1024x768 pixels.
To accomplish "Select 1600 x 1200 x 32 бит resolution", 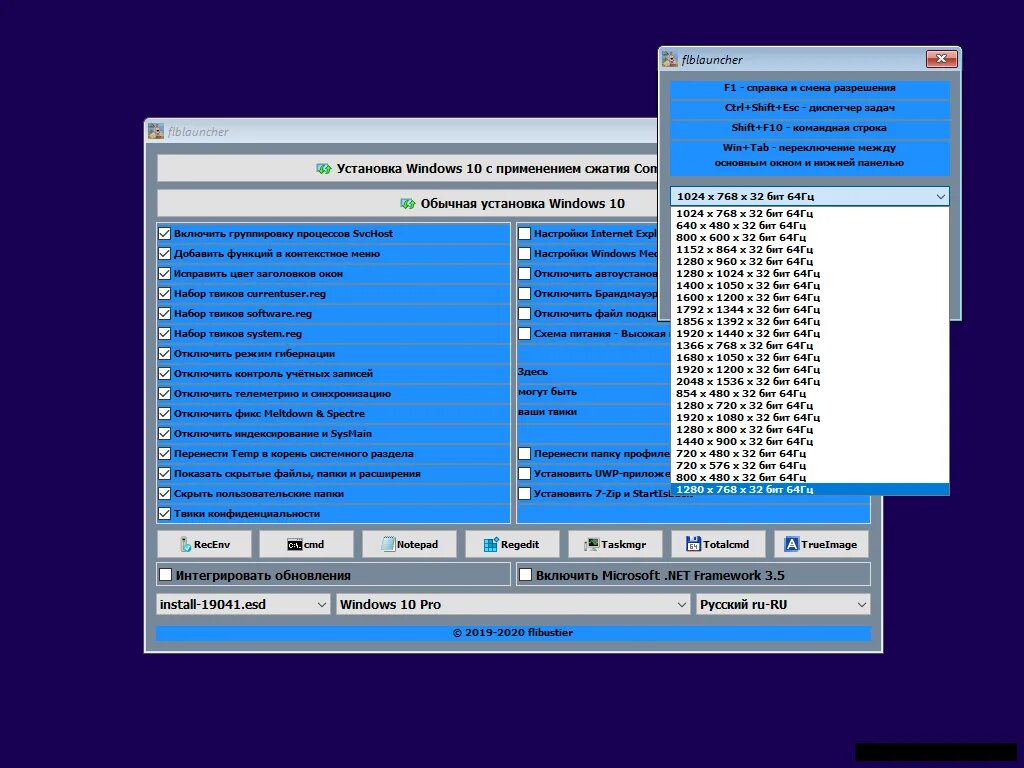I will click(810, 297).
